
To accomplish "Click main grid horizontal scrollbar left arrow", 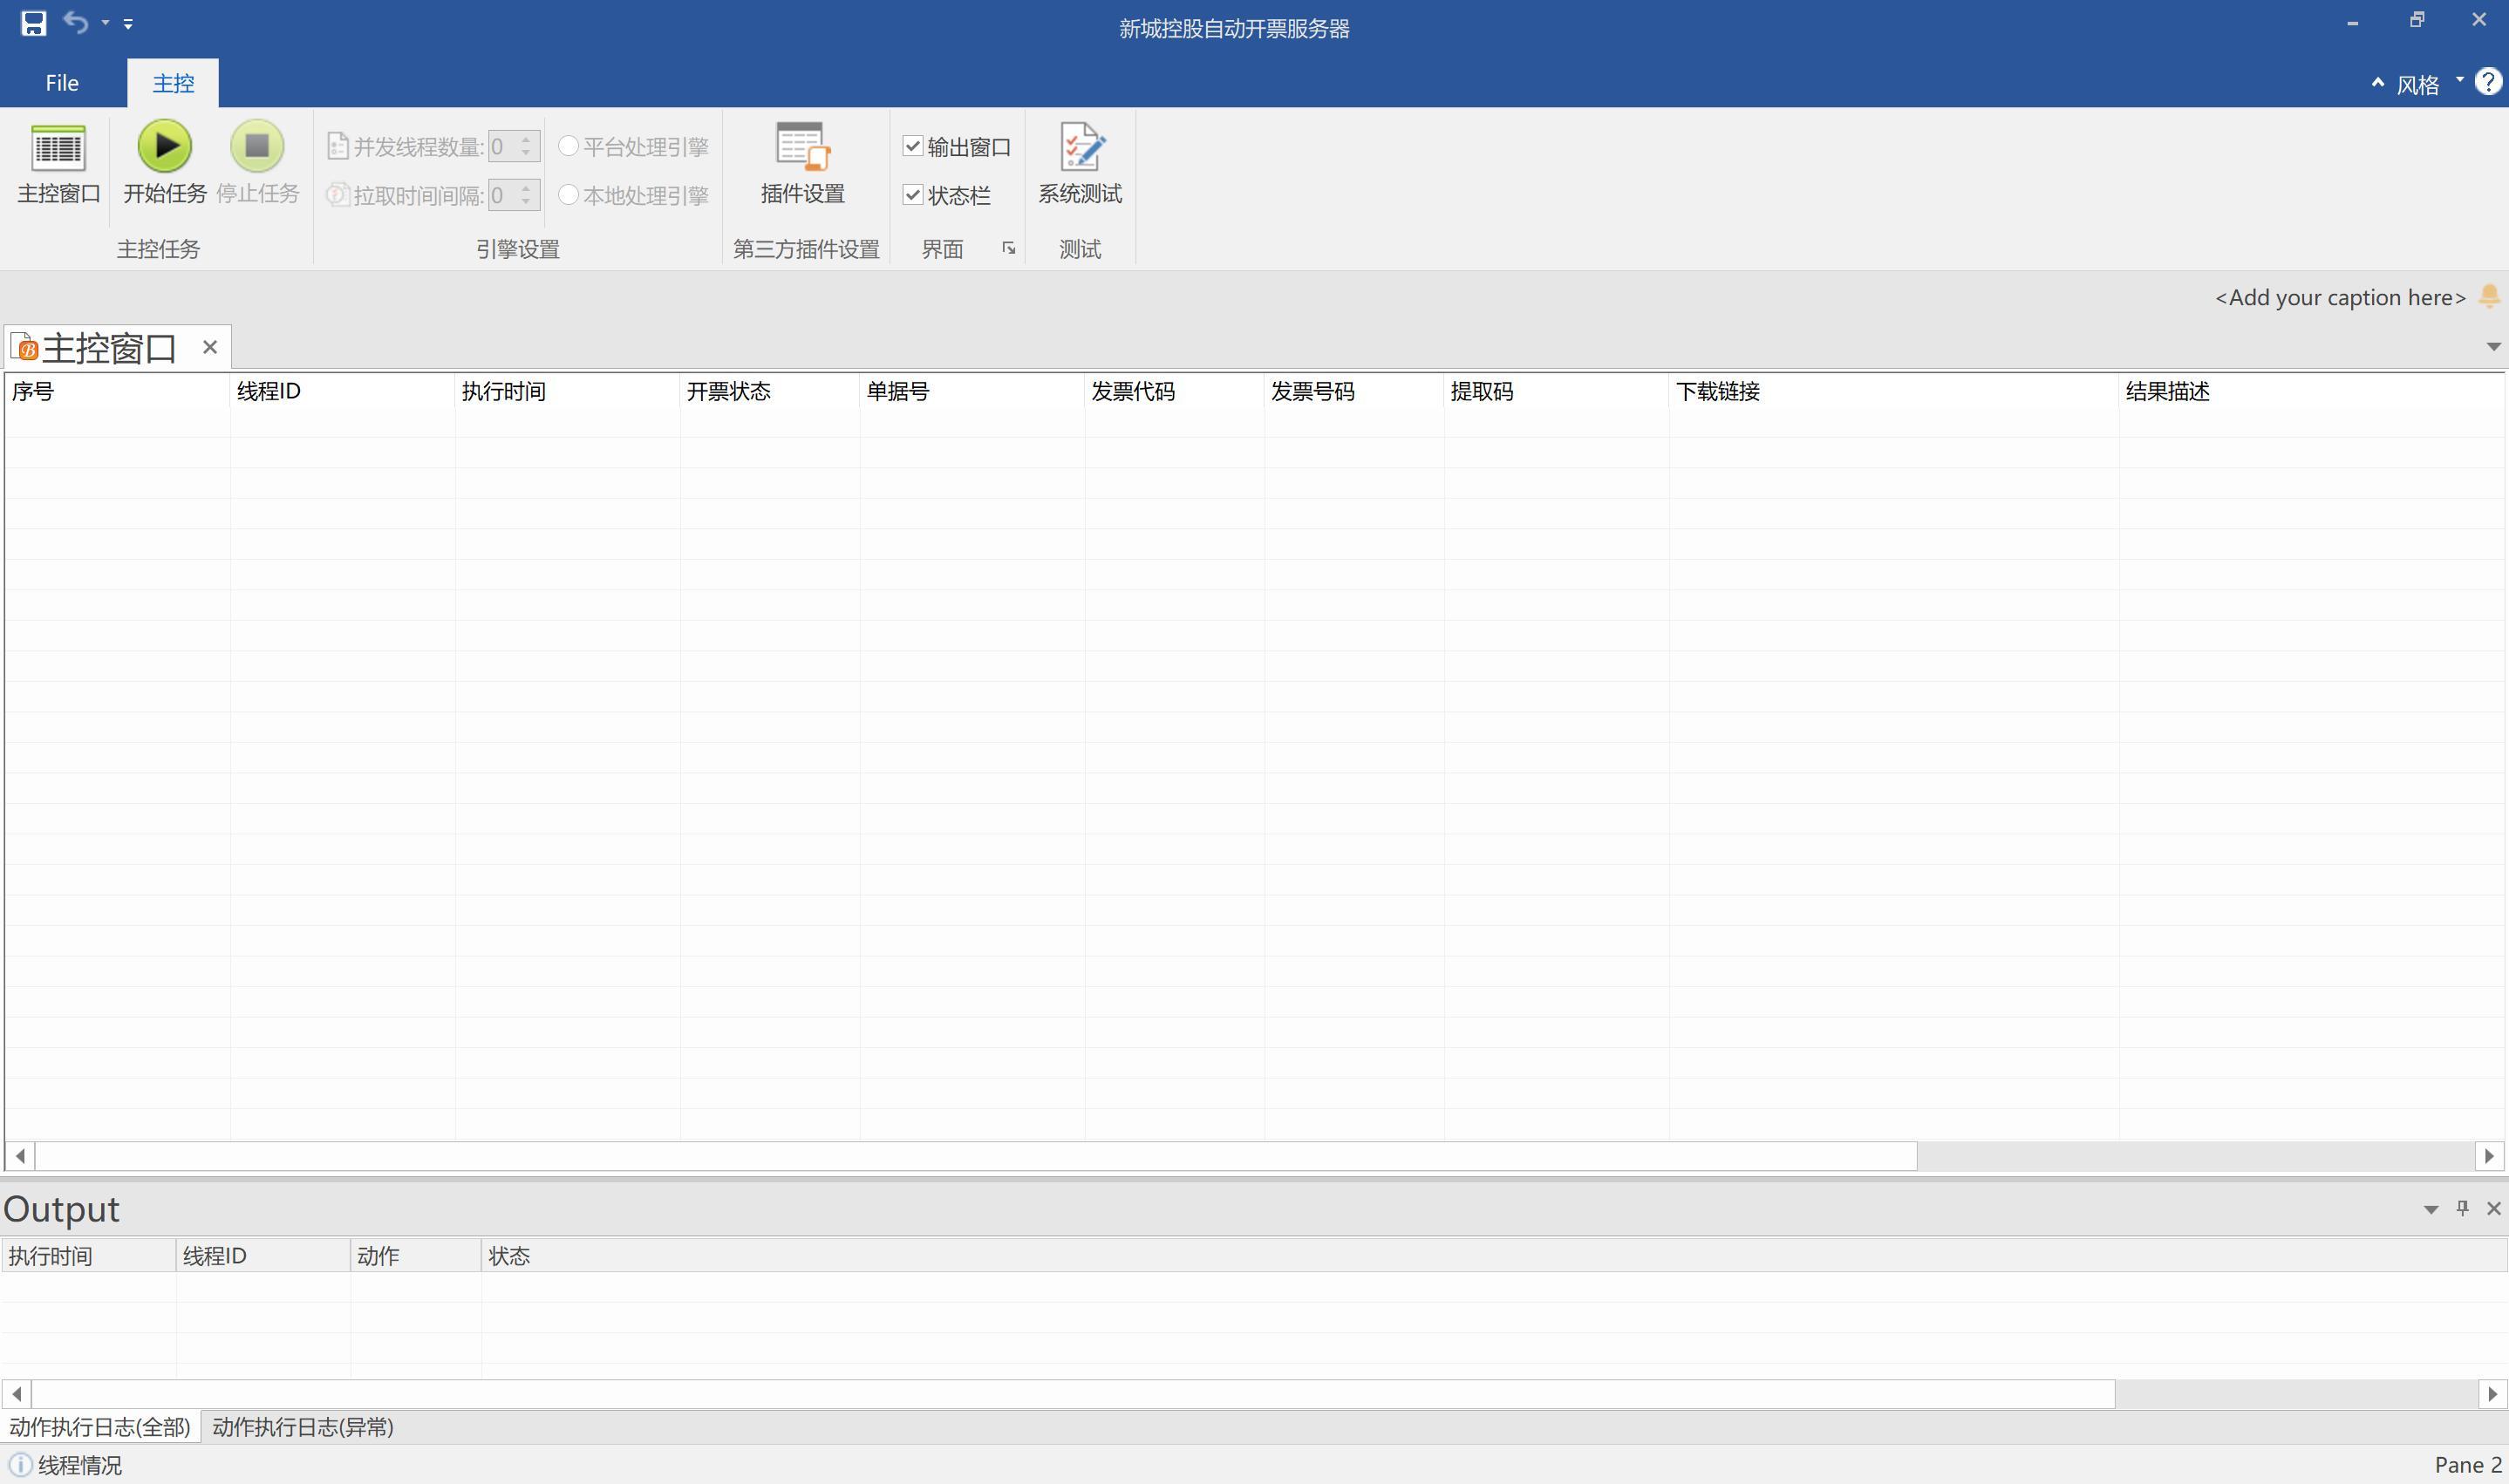I will (20, 1156).
